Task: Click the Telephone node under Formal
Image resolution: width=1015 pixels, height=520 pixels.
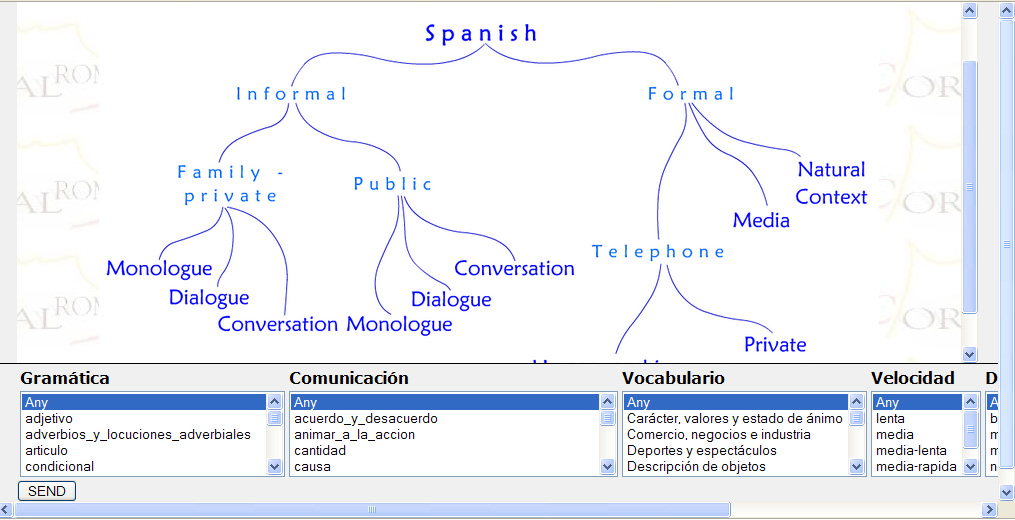Action: click(658, 252)
